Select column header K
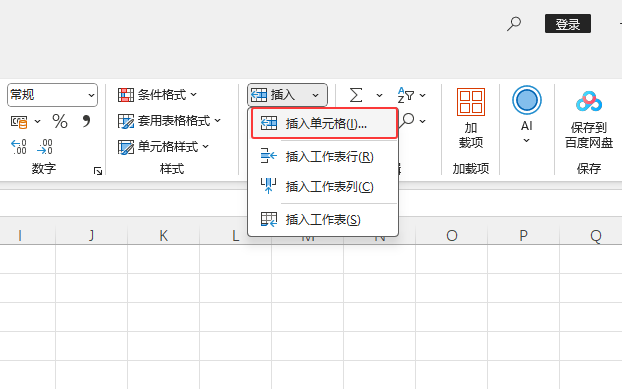This screenshot has height=389, width=622. (x=163, y=236)
